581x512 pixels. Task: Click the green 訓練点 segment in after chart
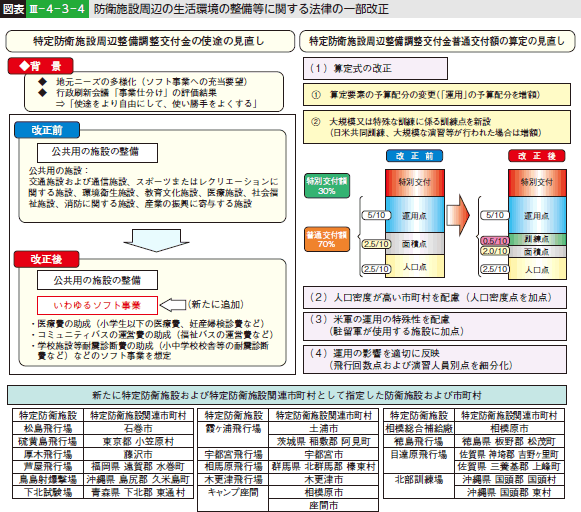537,239
